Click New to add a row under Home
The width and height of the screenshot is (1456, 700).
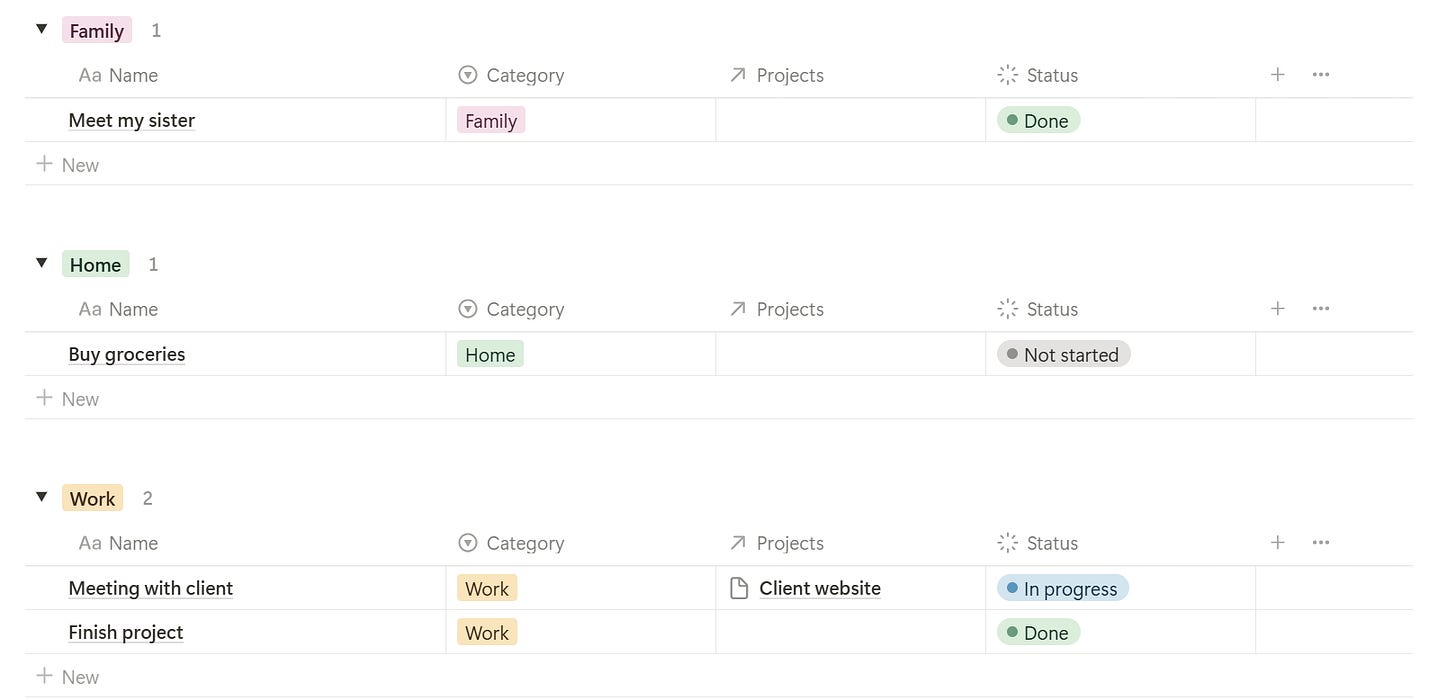[x=80, y=398]
